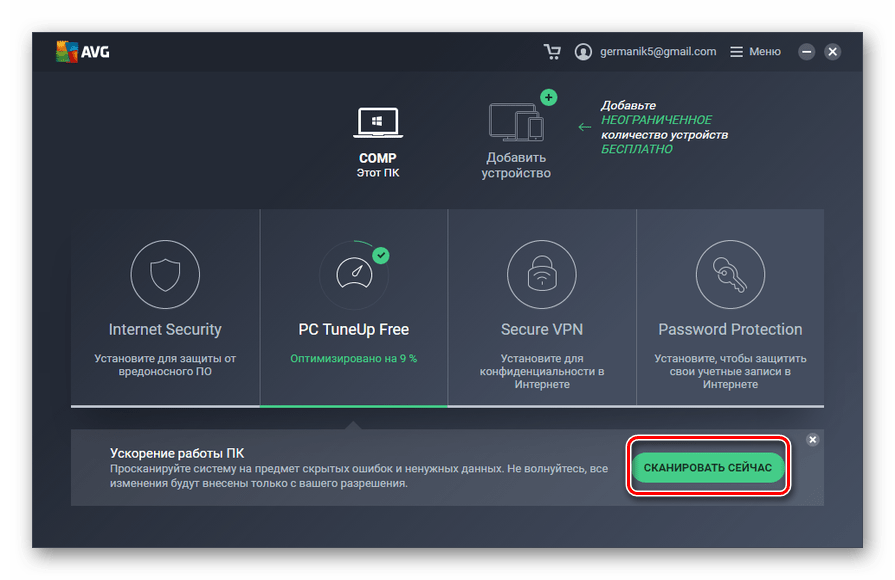Click Просканируйте систему description text
Viewport: 895px width, 580px height.
(x=359, y=476)
